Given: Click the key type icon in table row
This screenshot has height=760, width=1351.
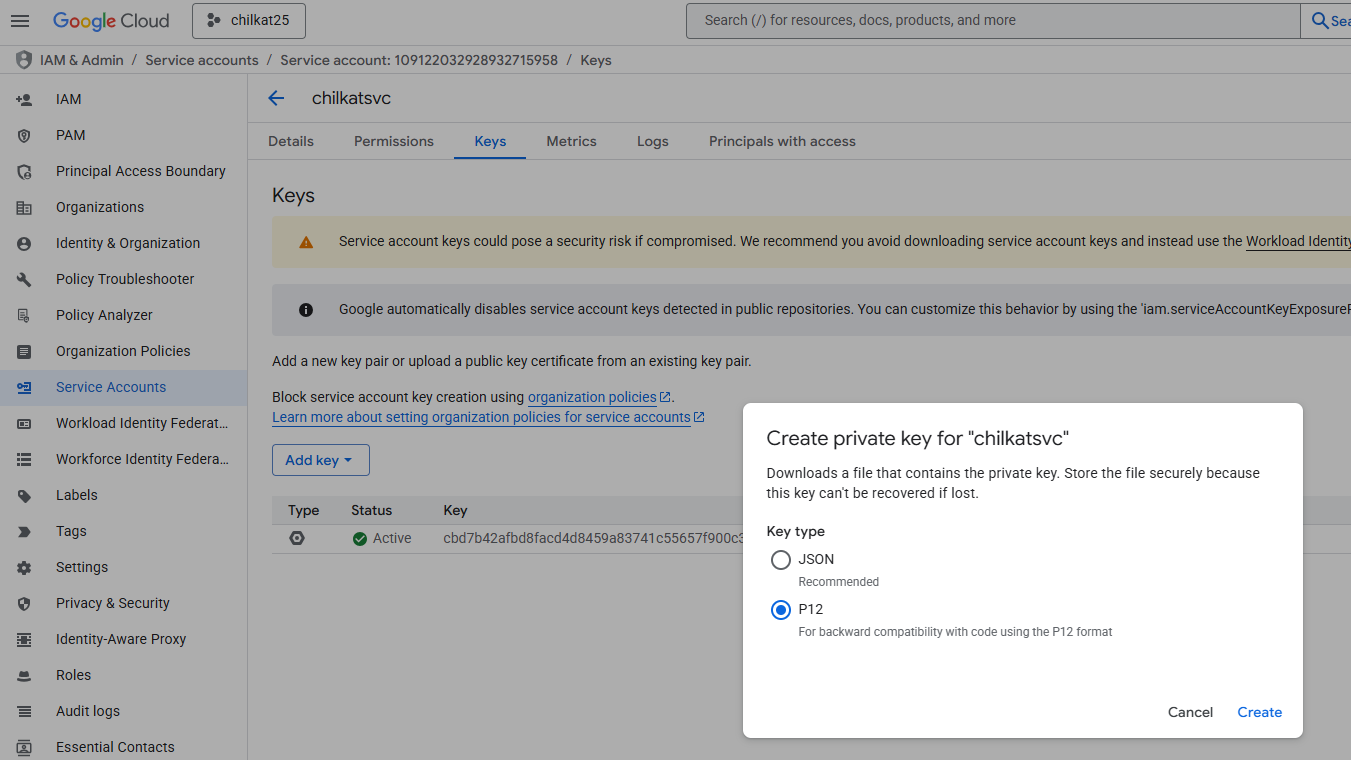Looking at the screenshot, I should 297,538.
